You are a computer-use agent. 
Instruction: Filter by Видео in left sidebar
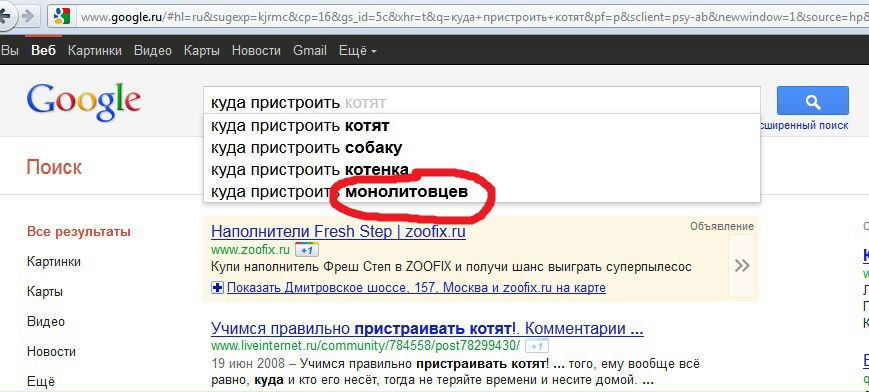coord(46,322)
